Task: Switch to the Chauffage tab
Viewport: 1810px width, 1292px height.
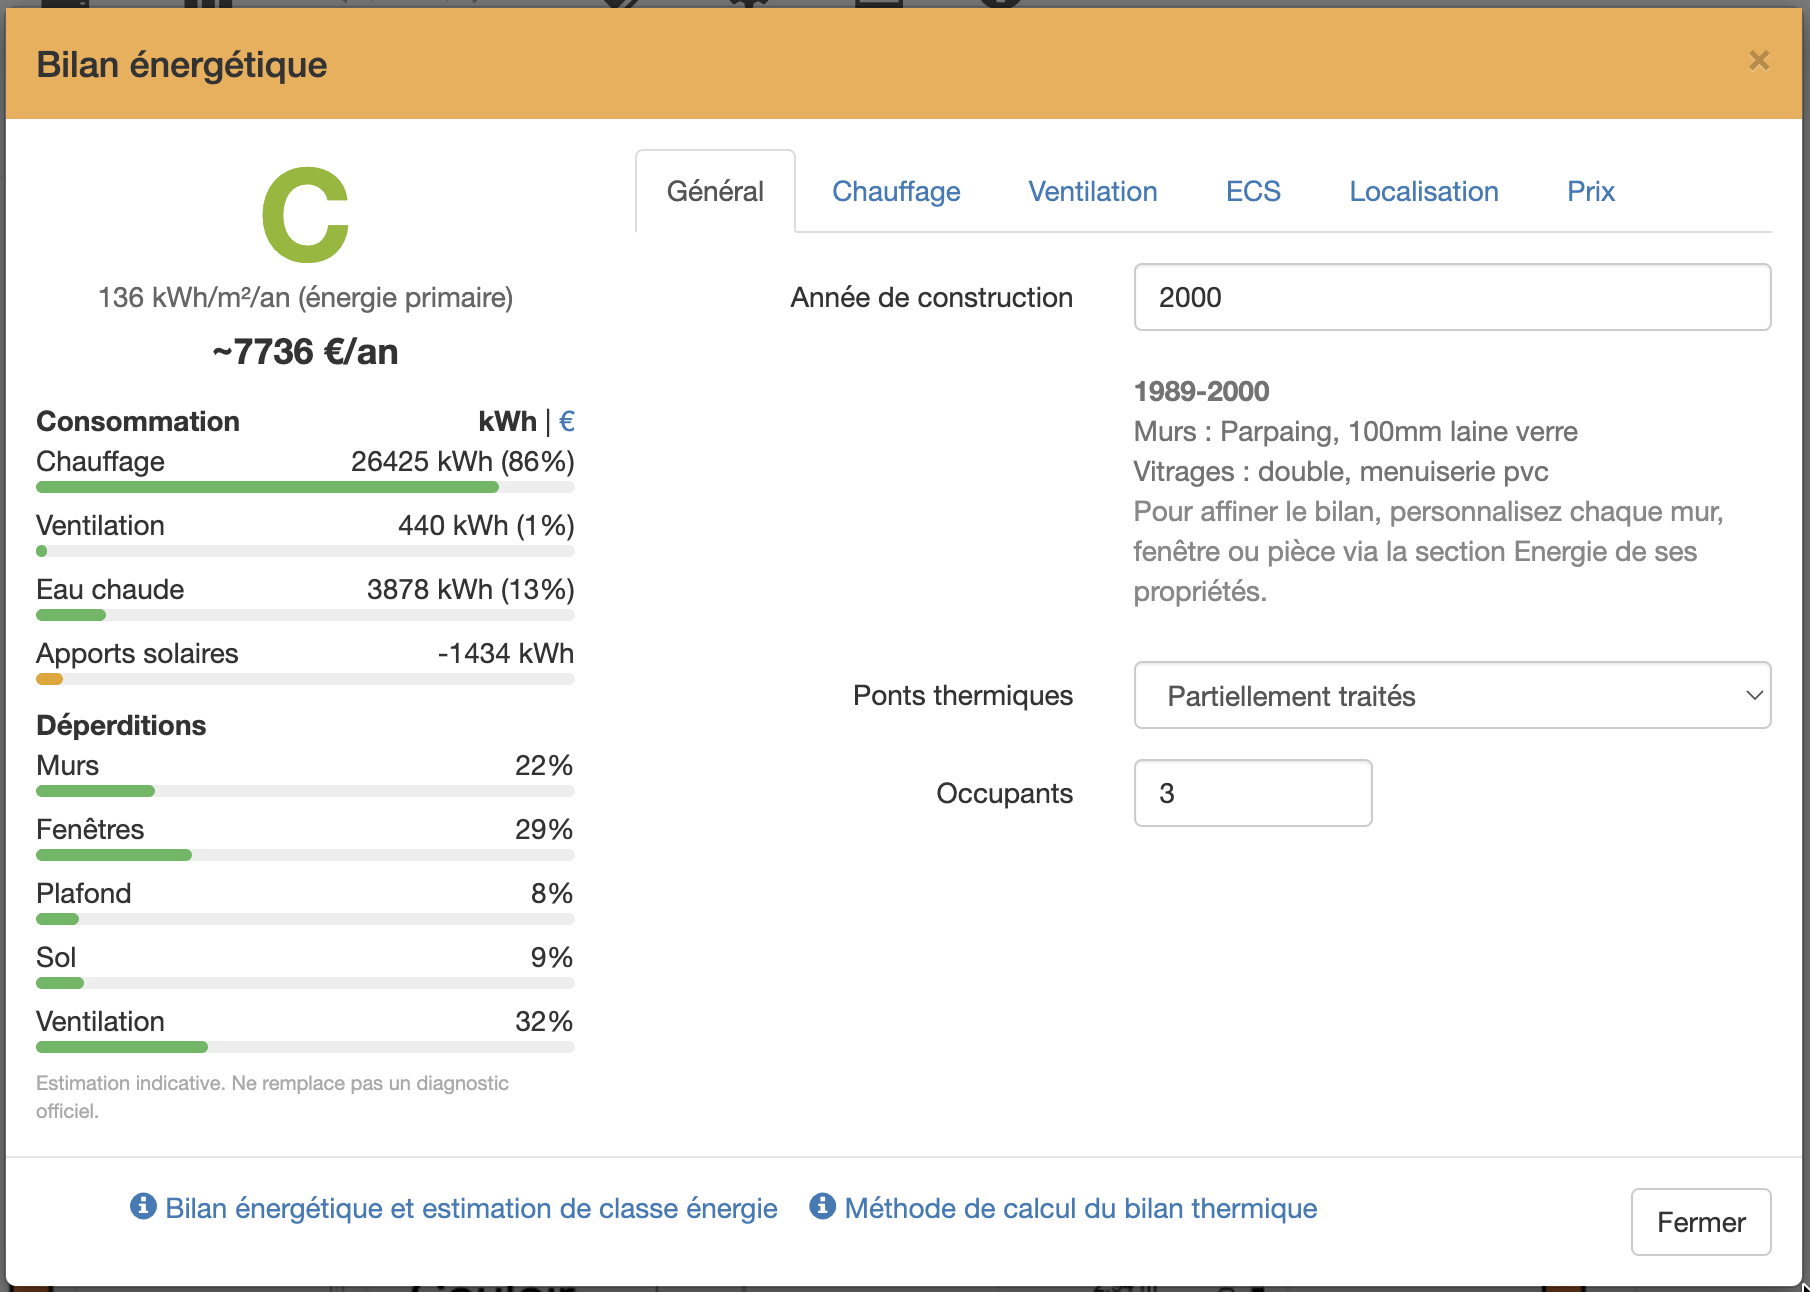Action: 895,191
